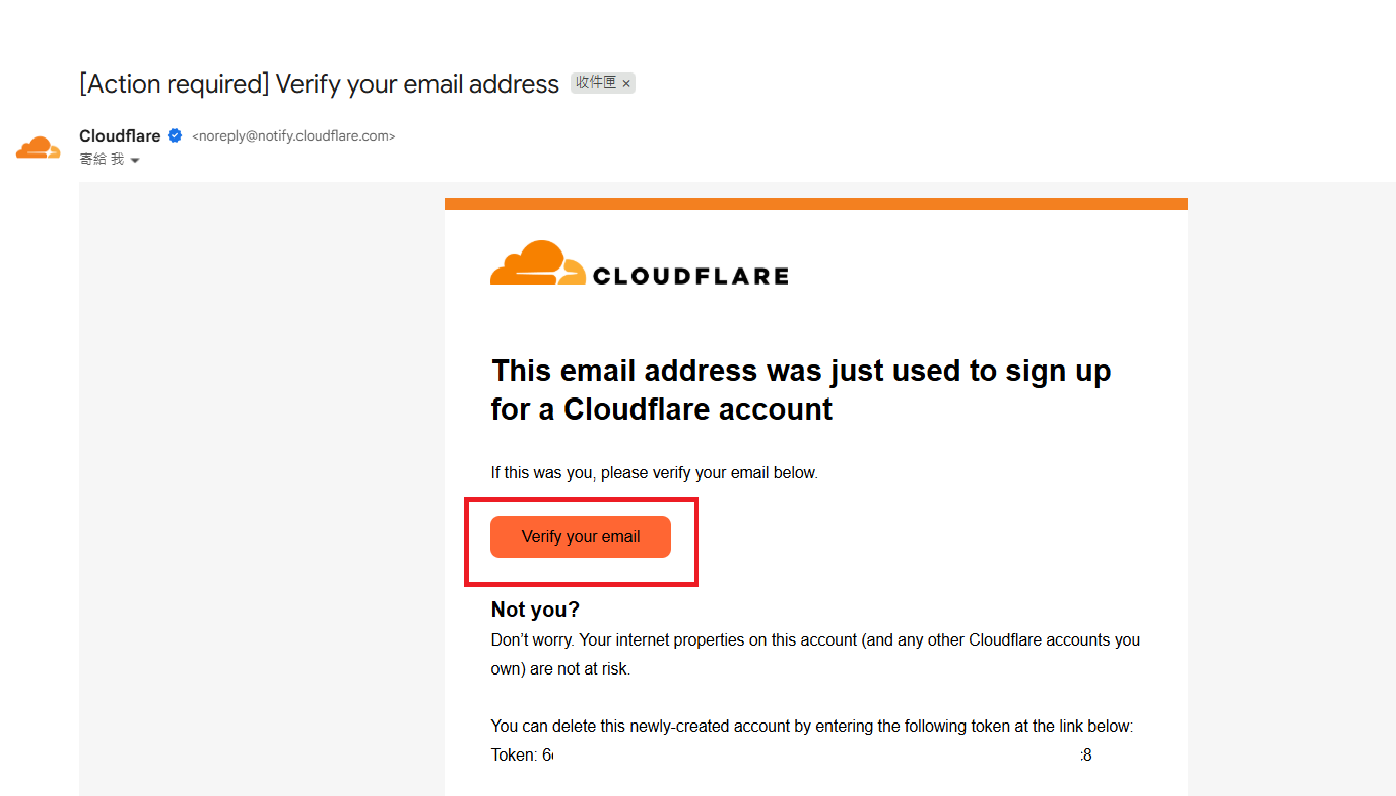The width and height of the screenshot is (1396, 796).
Task: Remove the 收件匣 label with its x
Action: pyautogui.click(x=626, y=83)
